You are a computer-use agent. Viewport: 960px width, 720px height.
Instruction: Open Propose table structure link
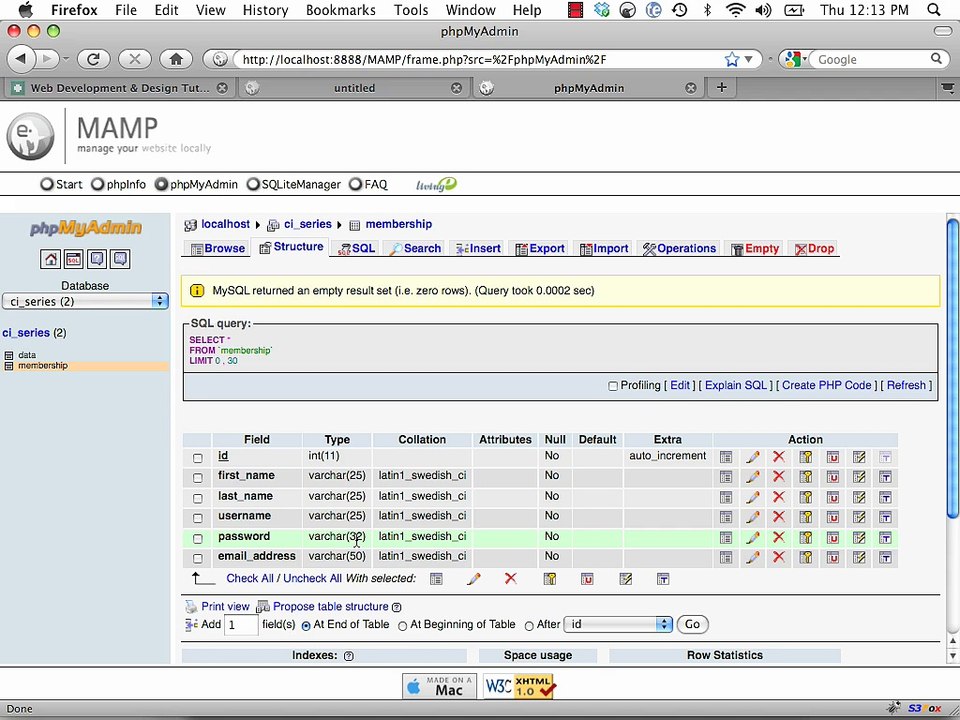point(331,606)
